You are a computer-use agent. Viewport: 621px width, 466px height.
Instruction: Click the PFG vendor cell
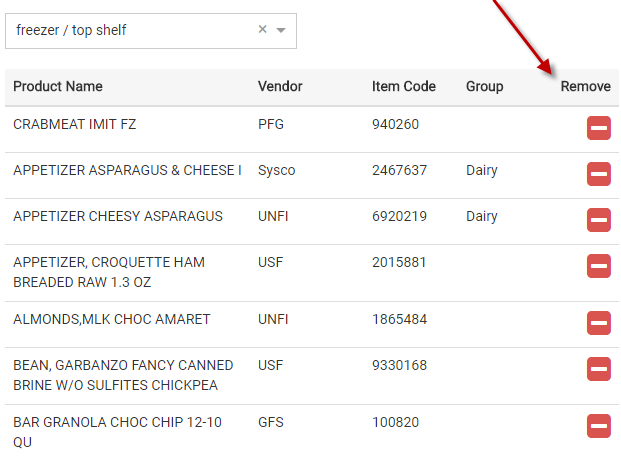270,125
